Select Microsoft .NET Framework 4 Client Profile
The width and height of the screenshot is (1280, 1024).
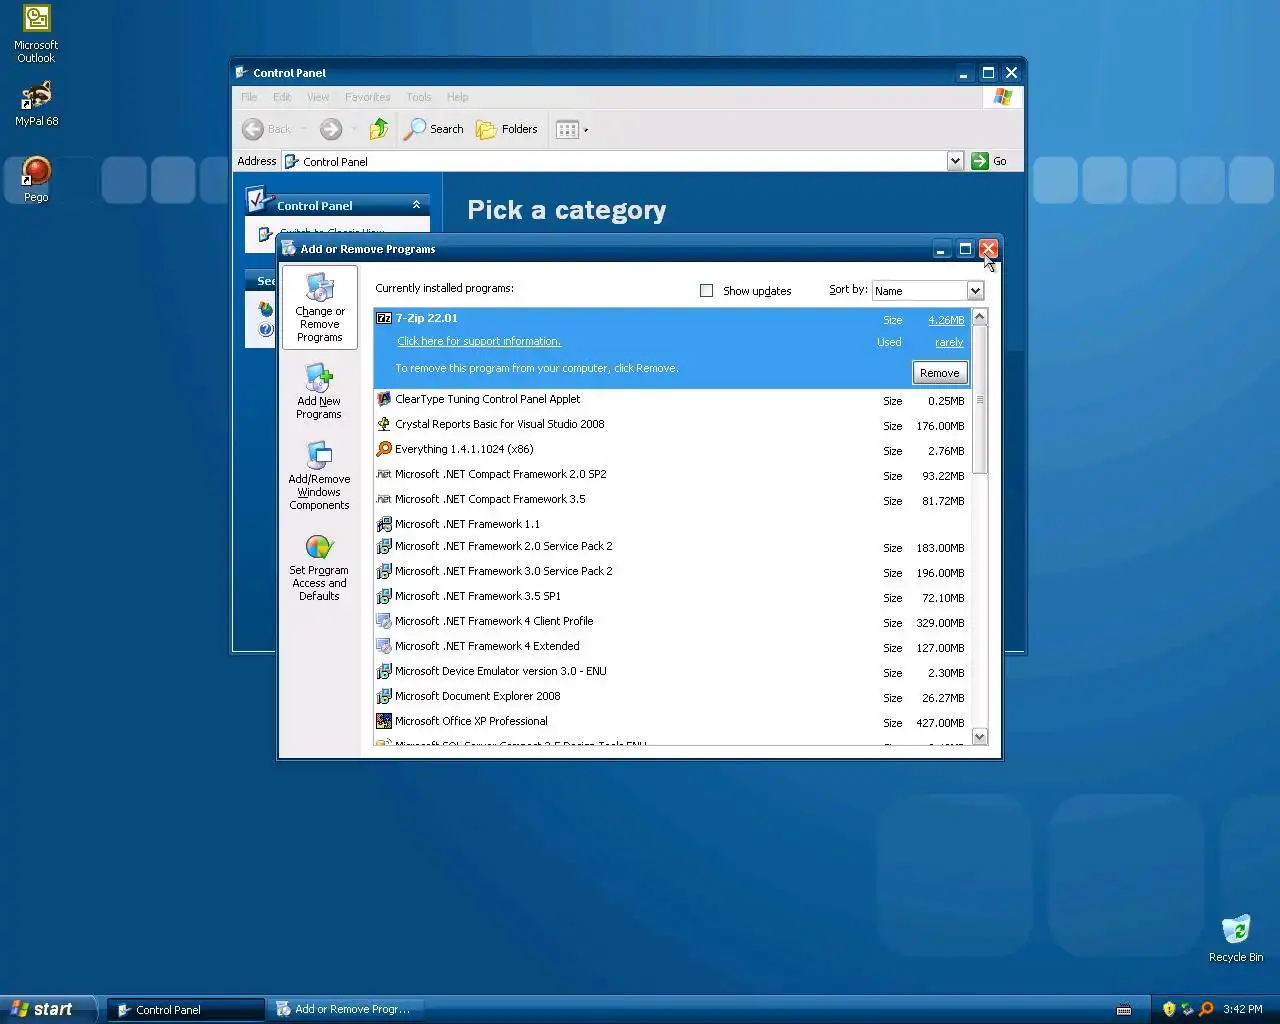[x=671, y=621]
